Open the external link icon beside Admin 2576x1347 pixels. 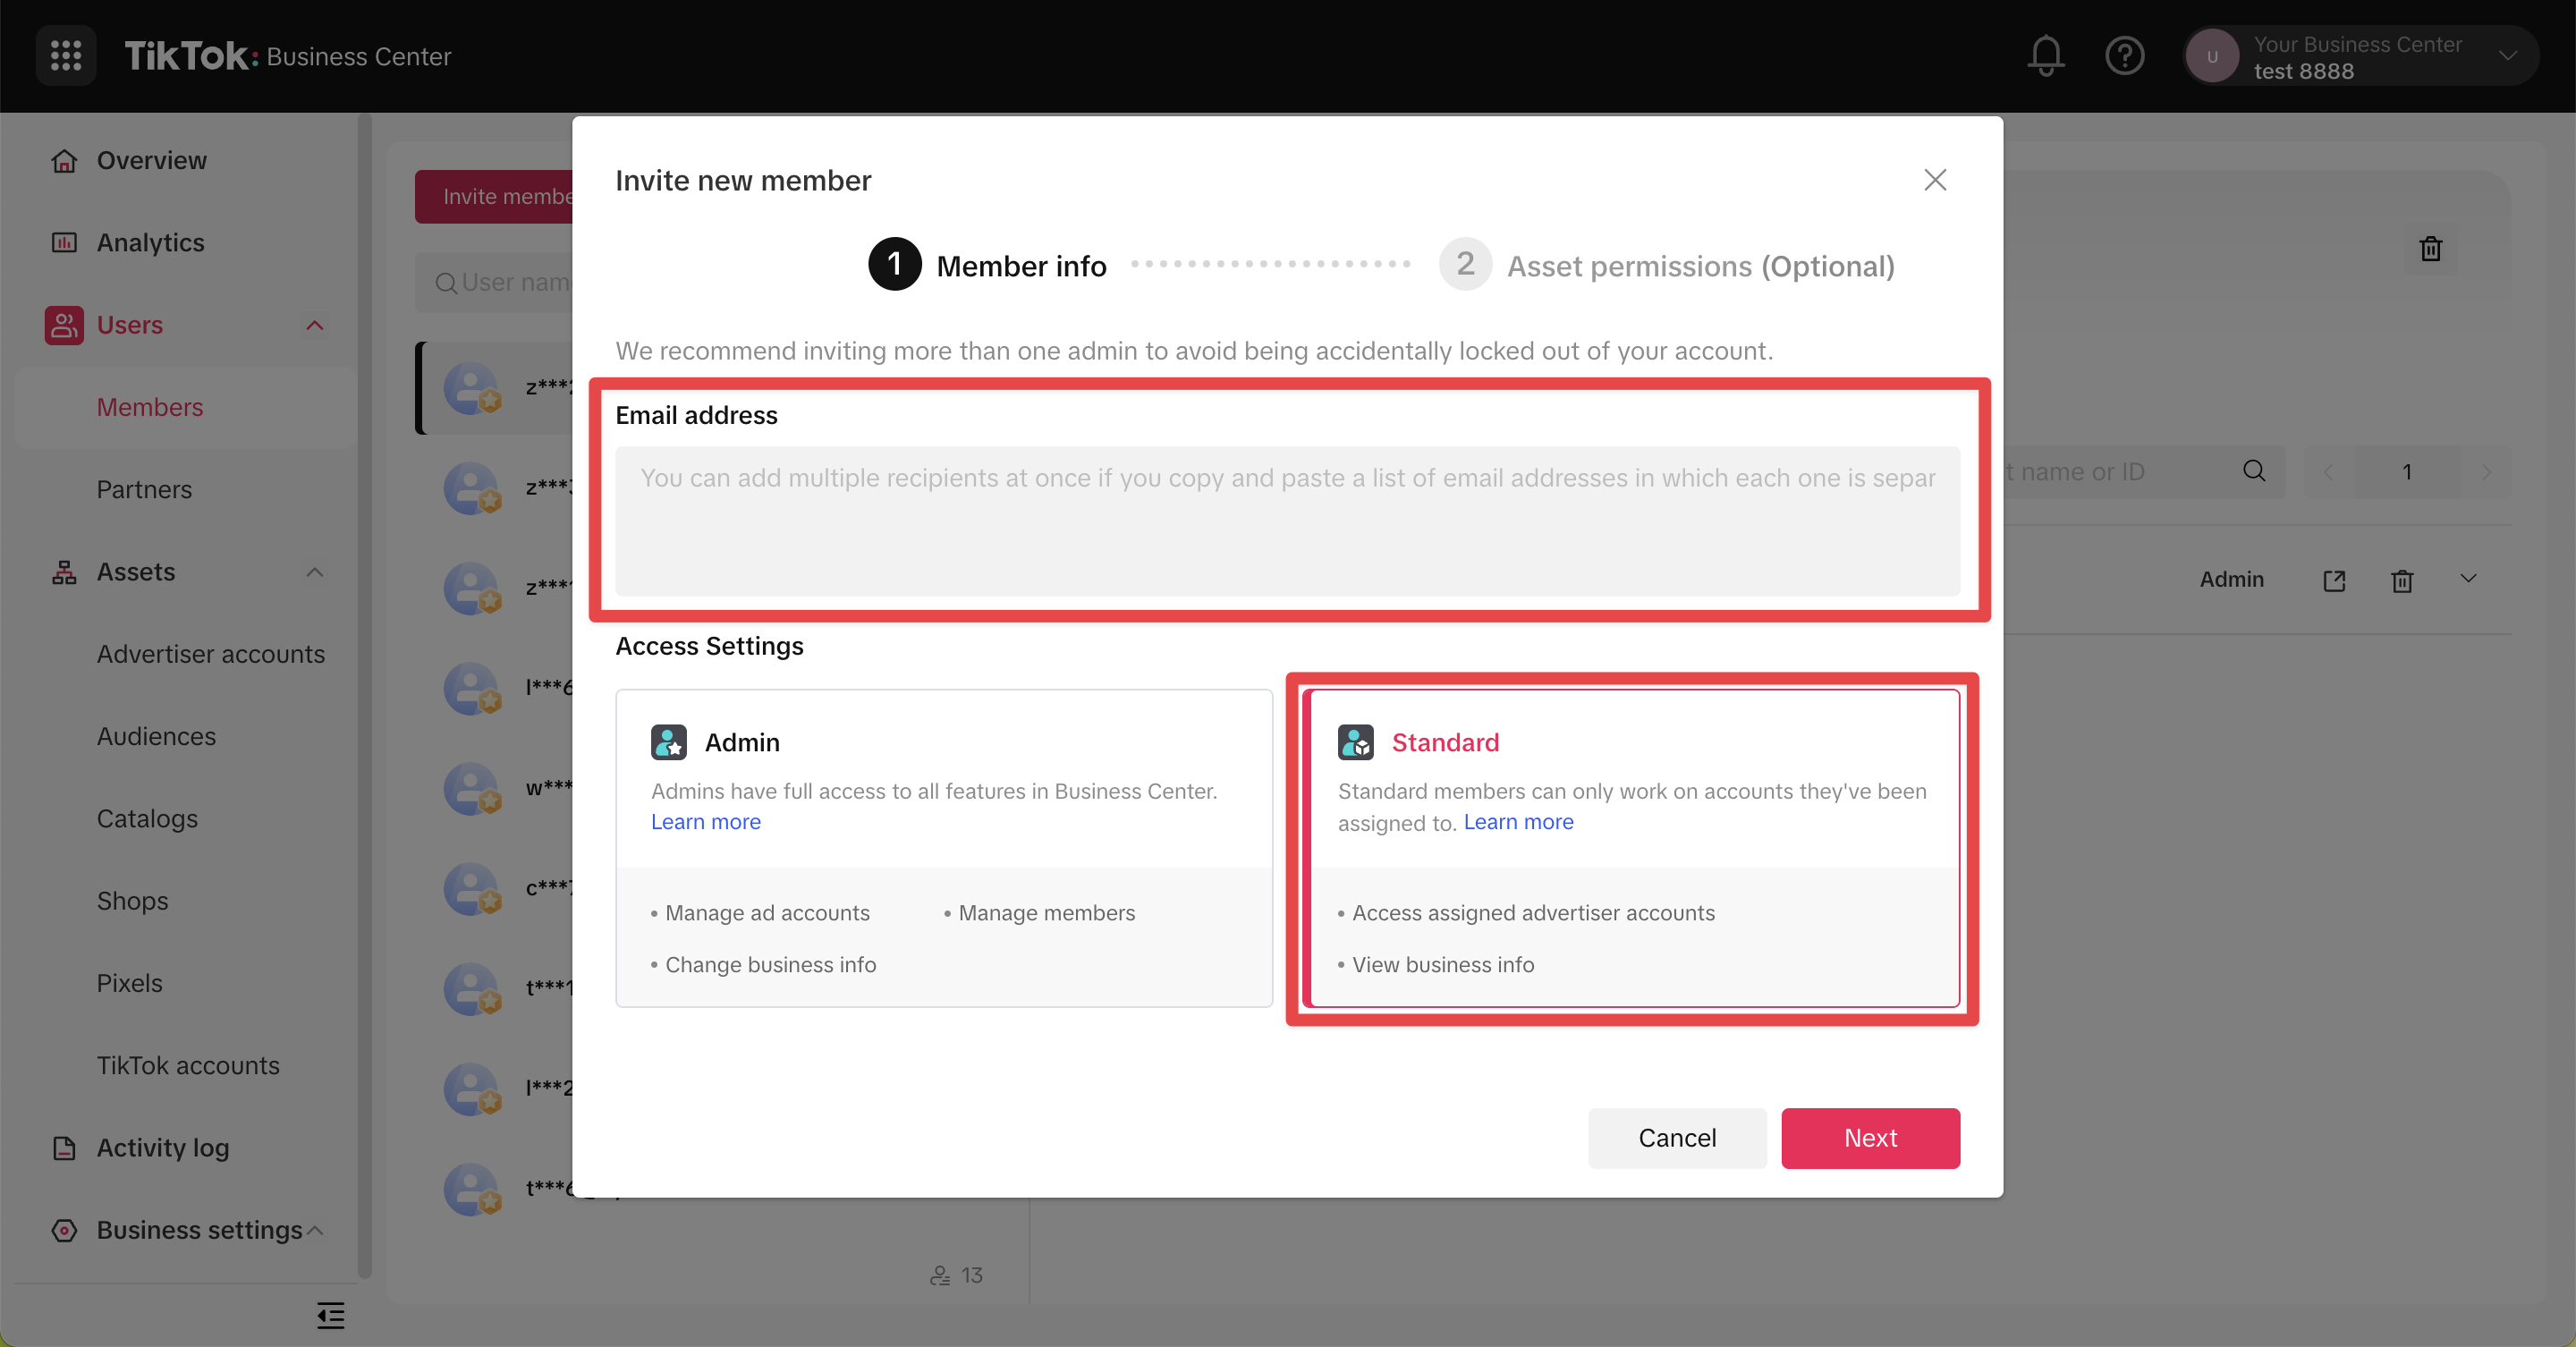(2334, 580)
